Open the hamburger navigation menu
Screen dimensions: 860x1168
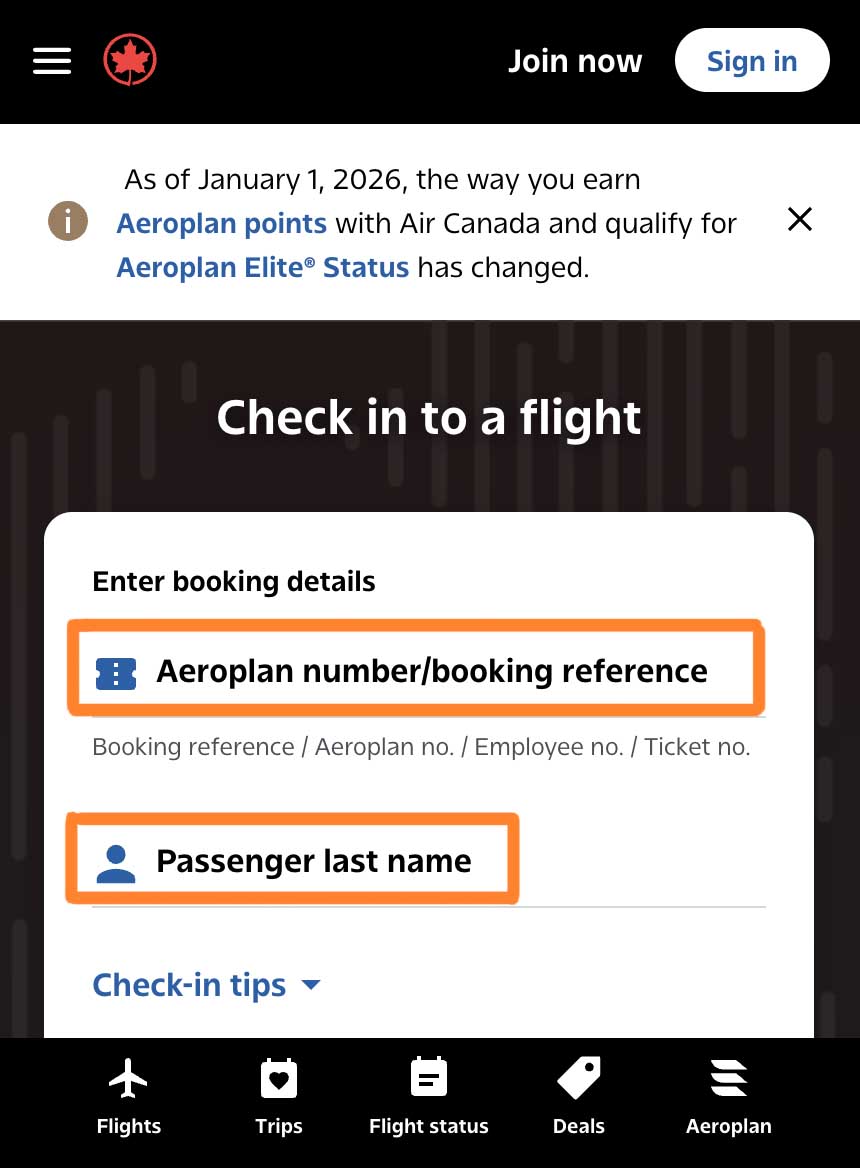[51, 61]
